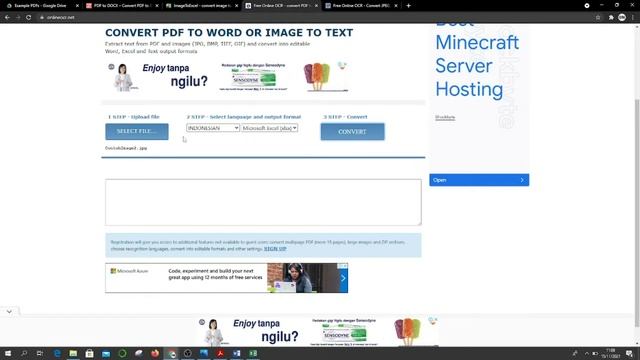Switch to the PDF to DOCX tab
The width and height of the screenshot is (640, 360).
(x=121, y=6)
